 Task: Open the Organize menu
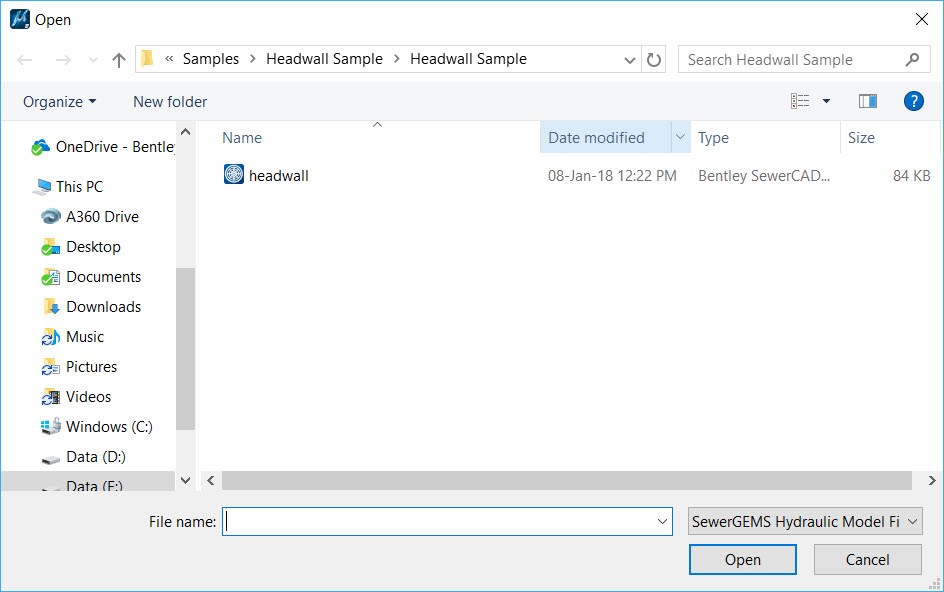[60, 102]
